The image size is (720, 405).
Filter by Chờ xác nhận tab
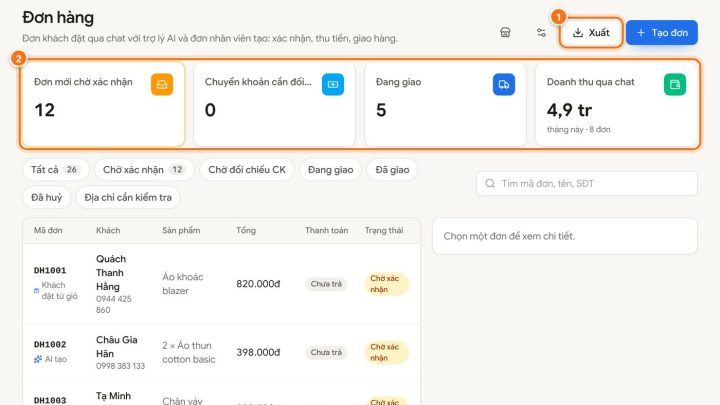144,170
